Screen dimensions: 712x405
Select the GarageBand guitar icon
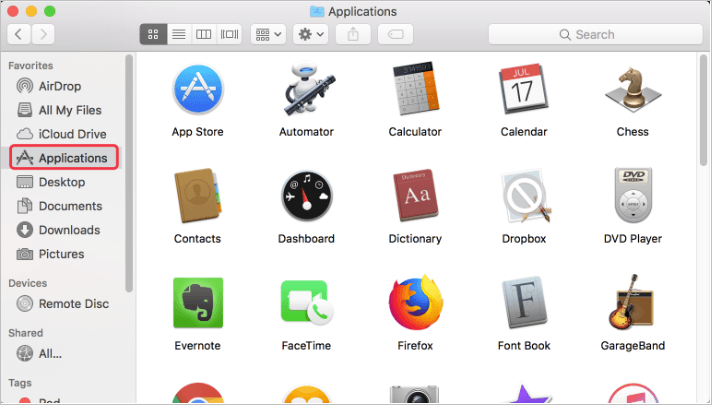pos(632,302)
